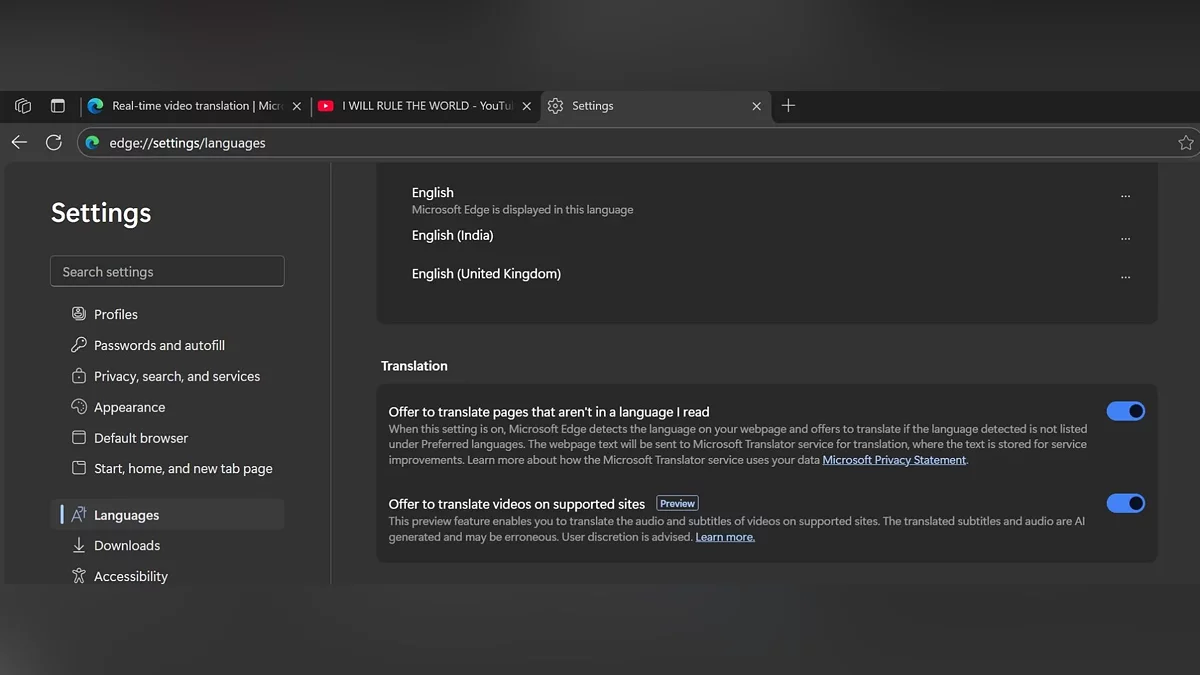This screenshot has width=1200, height=675.
Task: Open more options for English language
Action: pyautogui.click(x=1125, y=196)
